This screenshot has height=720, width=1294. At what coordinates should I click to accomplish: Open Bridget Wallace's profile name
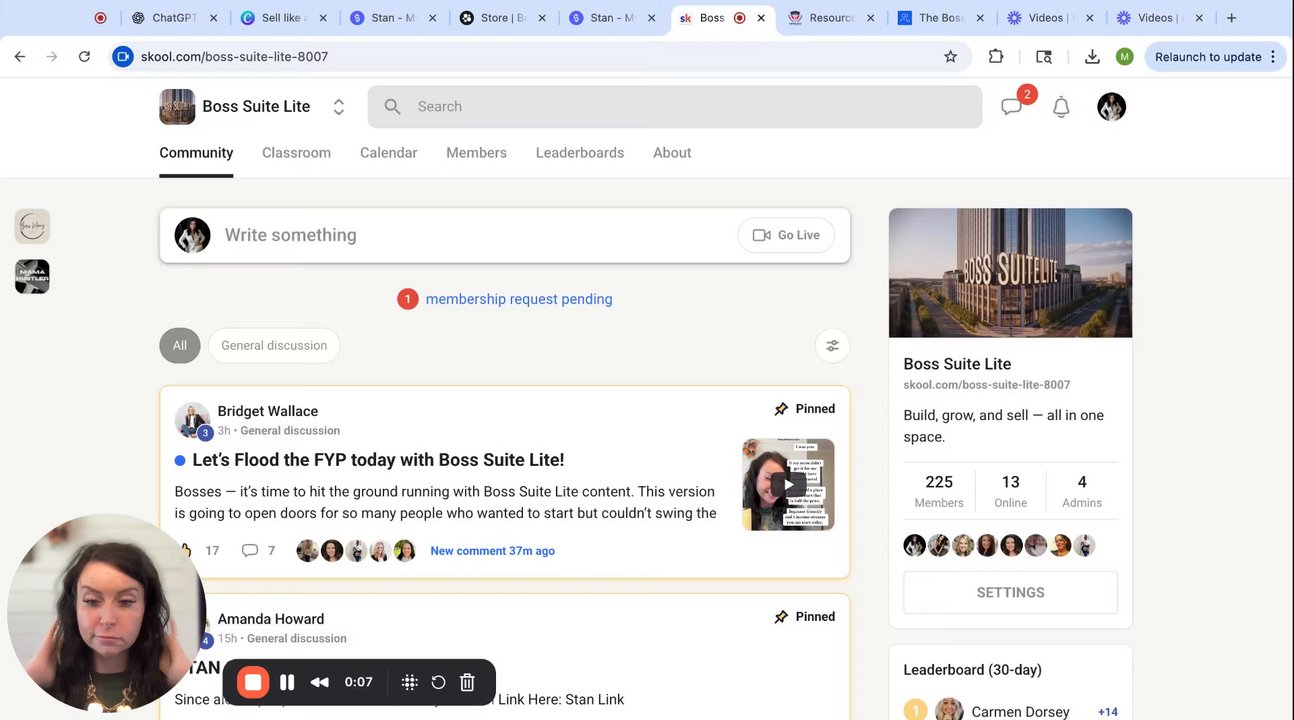pos(268,411)
